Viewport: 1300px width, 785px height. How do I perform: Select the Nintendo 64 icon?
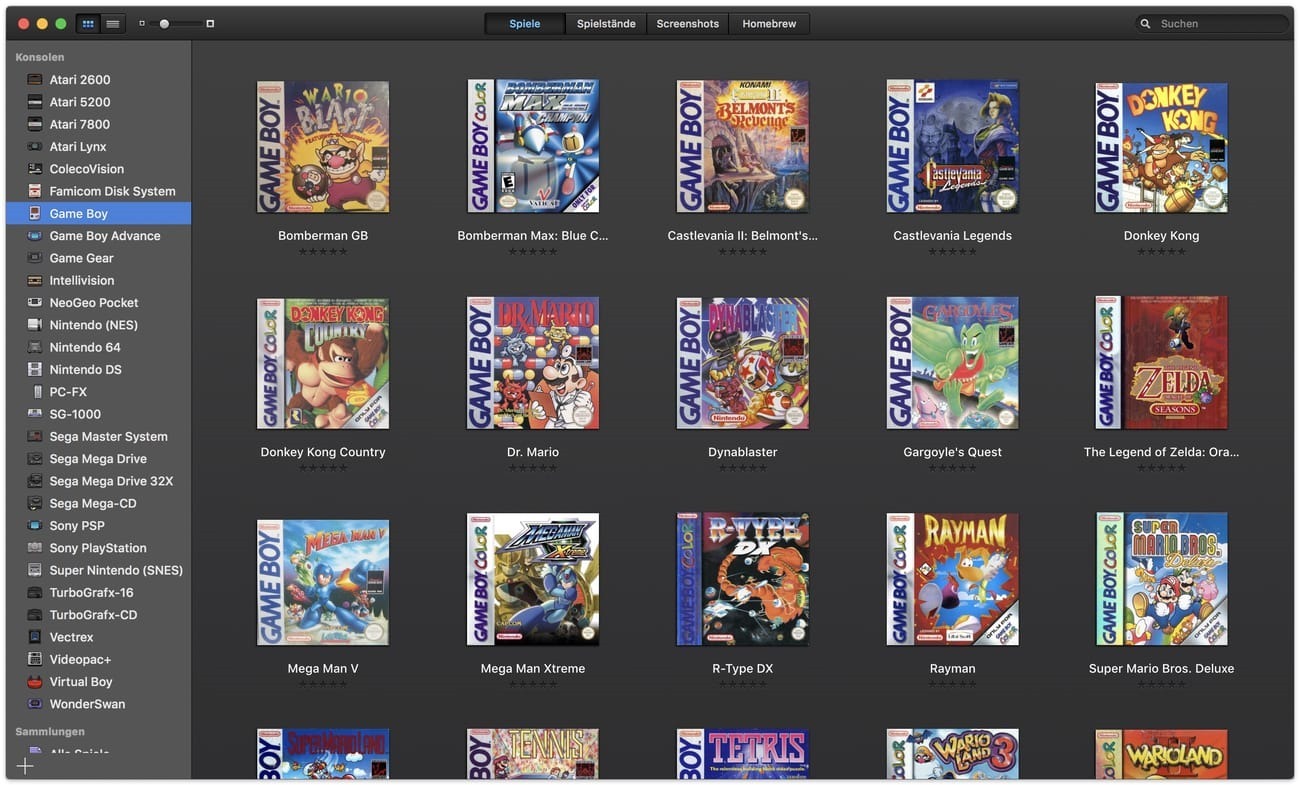35,347
